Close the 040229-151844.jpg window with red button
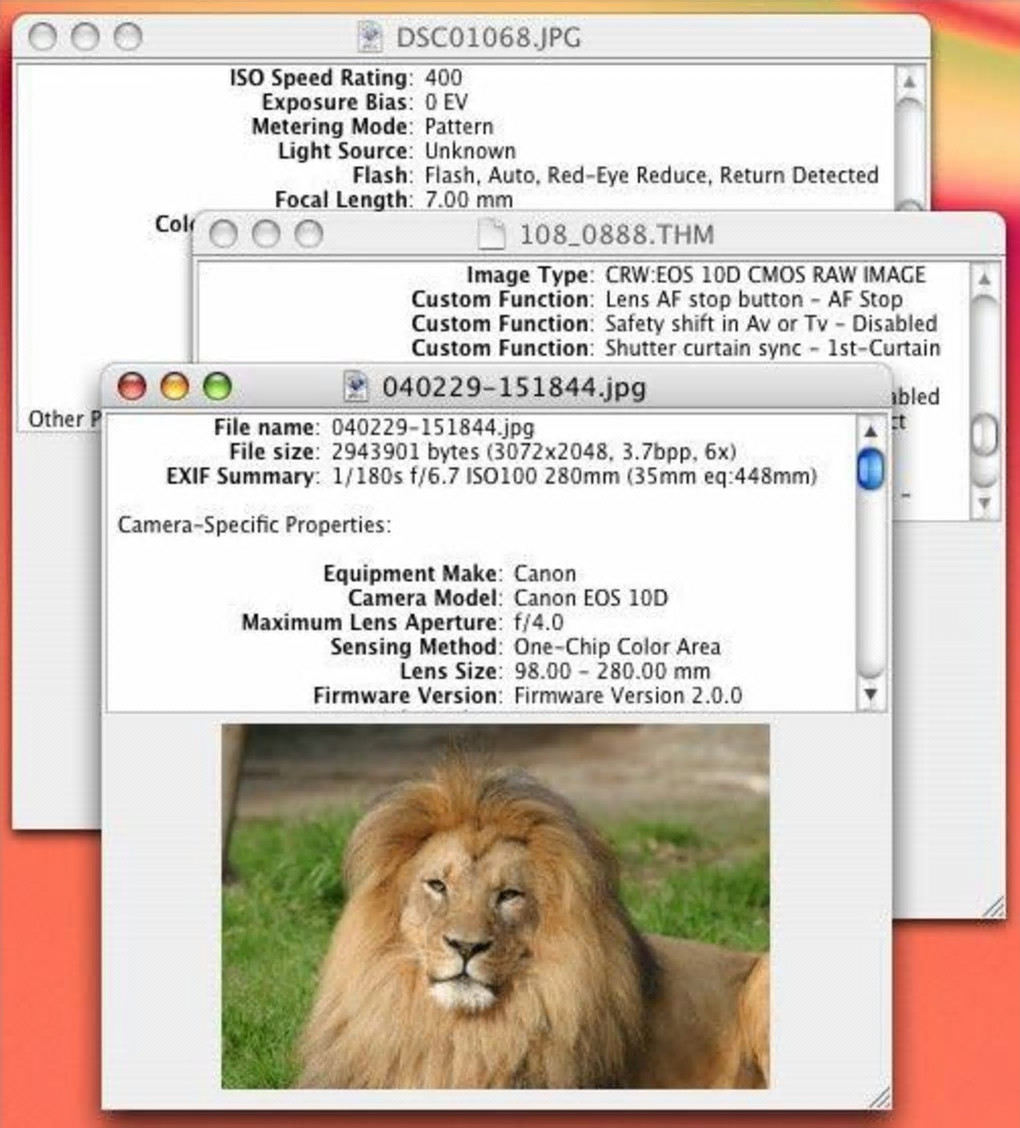The height and width of the screenshot is (1128, 1020). (132, 386)
